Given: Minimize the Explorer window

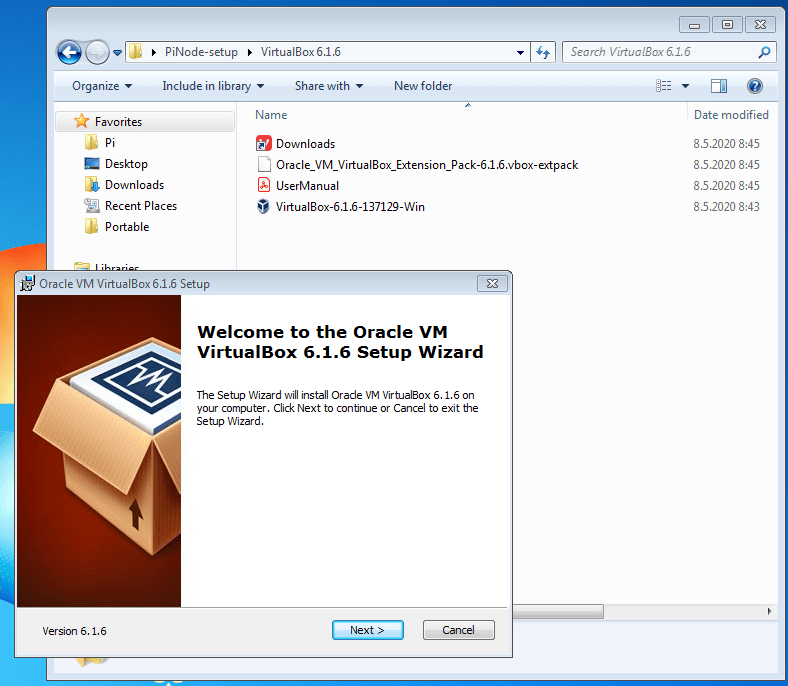Looking at the screenshot, I should point(694,25).
